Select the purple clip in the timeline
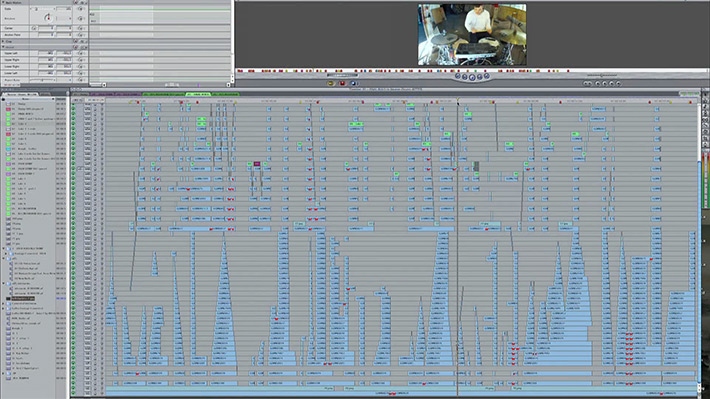The image size is (710, 399). pyautogui.click(x=257, y=163)
